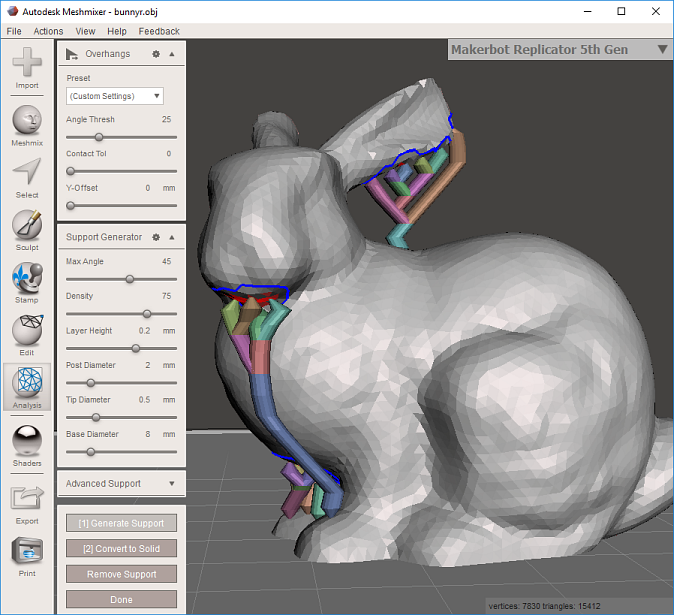Click the Layer Height slider handle
The width and height of the screenshot is (674, 615).
pyautogui.click(x=136, y=348)
